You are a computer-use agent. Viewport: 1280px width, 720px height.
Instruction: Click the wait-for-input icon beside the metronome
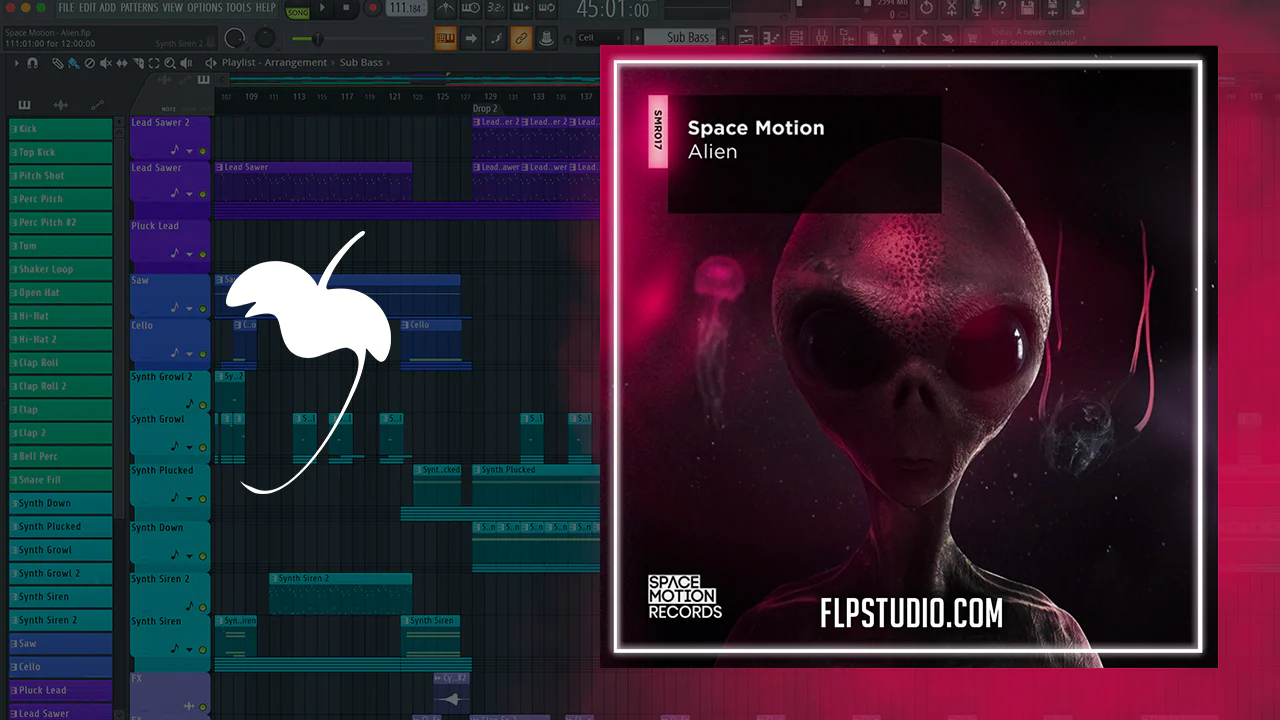coord(471,9)
